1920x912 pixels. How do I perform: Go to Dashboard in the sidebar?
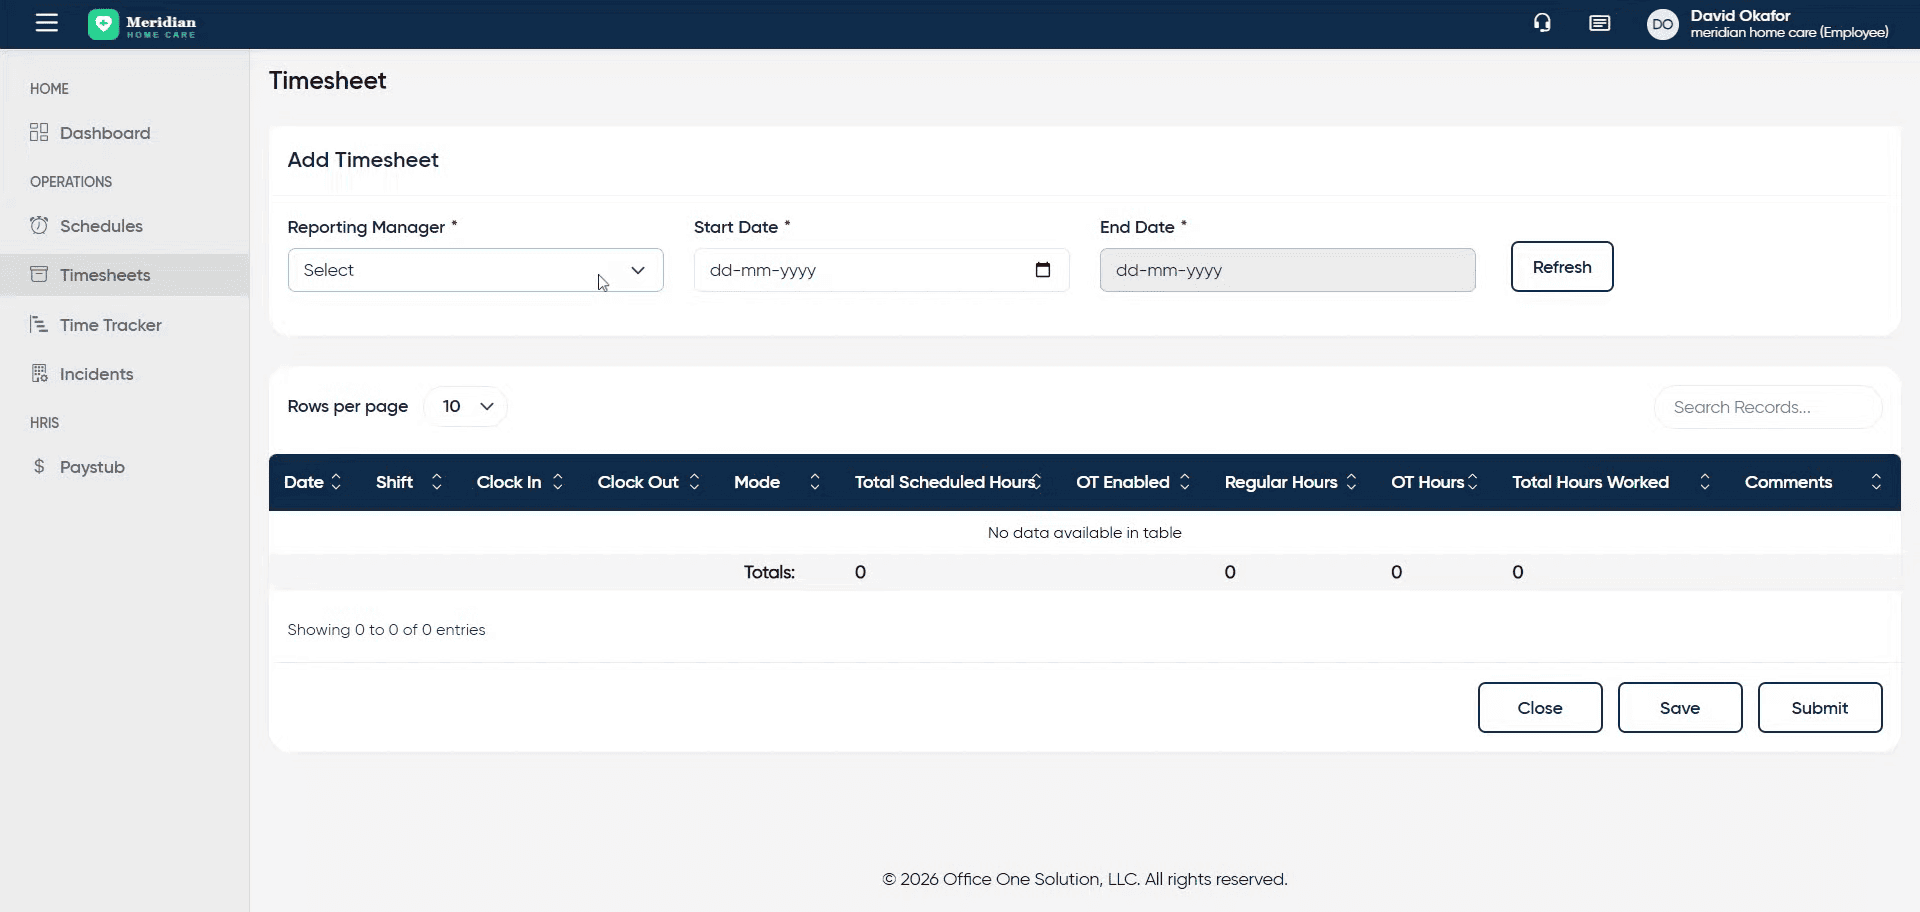pos(104,133)
